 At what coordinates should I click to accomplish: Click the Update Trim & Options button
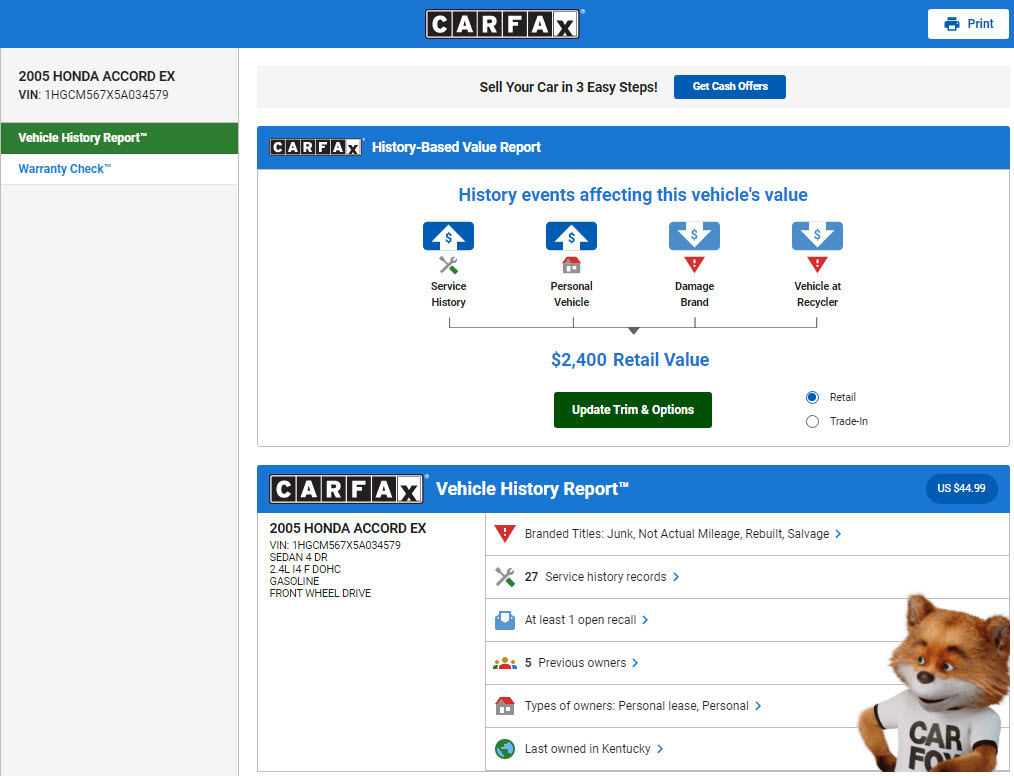[x=632, y=410]
